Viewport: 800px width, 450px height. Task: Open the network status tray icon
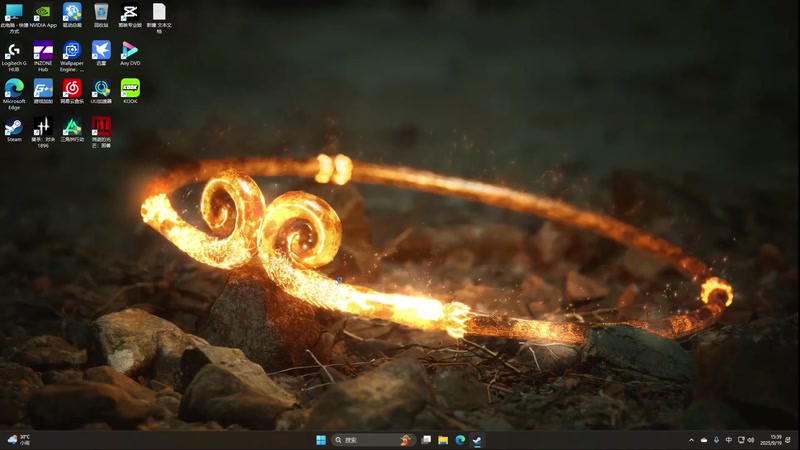[741, 440]
